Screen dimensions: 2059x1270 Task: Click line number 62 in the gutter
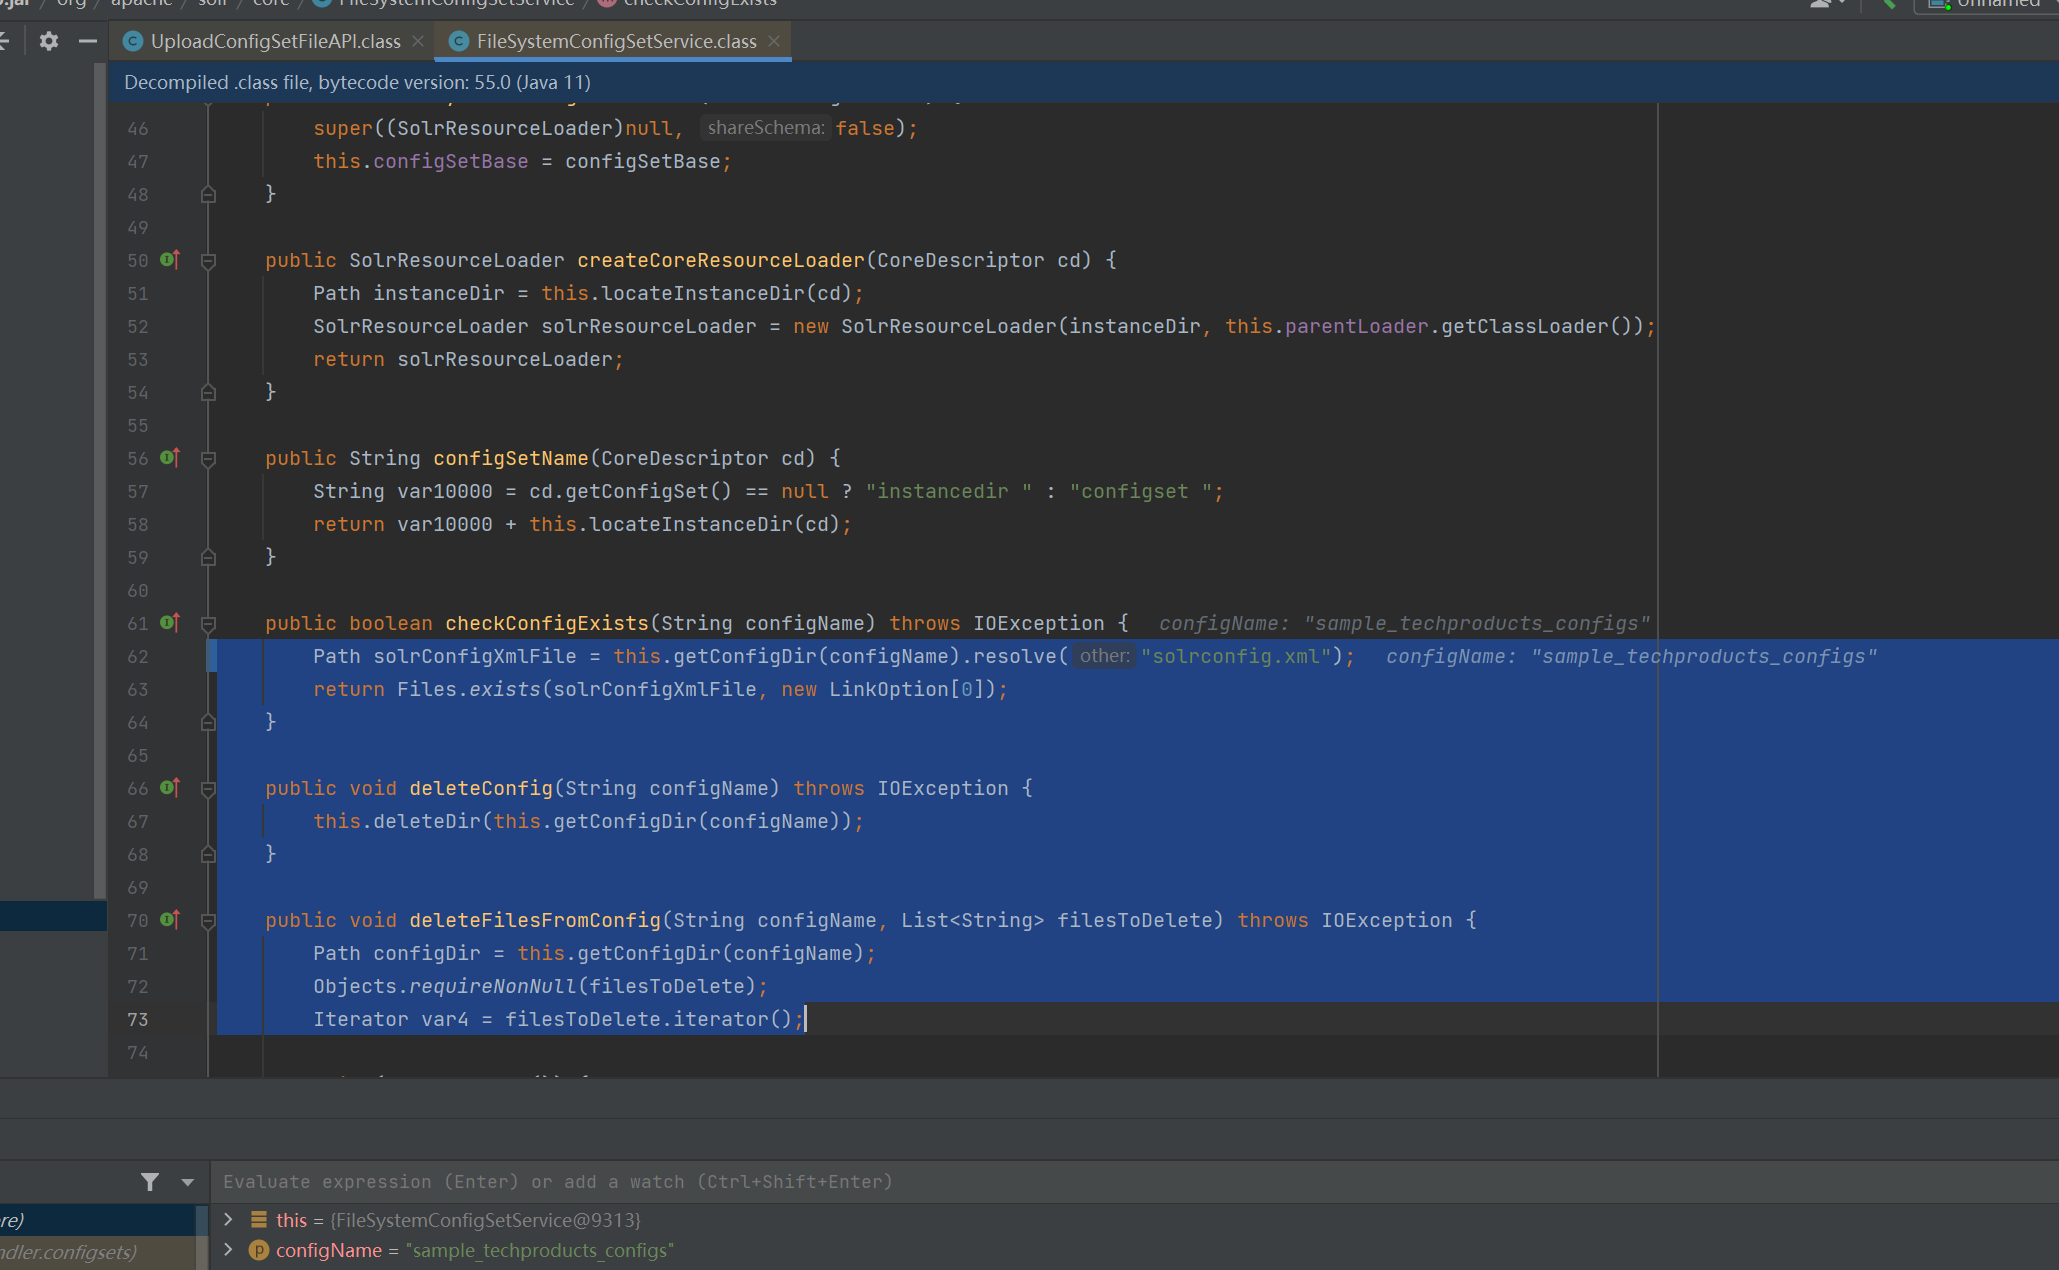coord(138,657)
